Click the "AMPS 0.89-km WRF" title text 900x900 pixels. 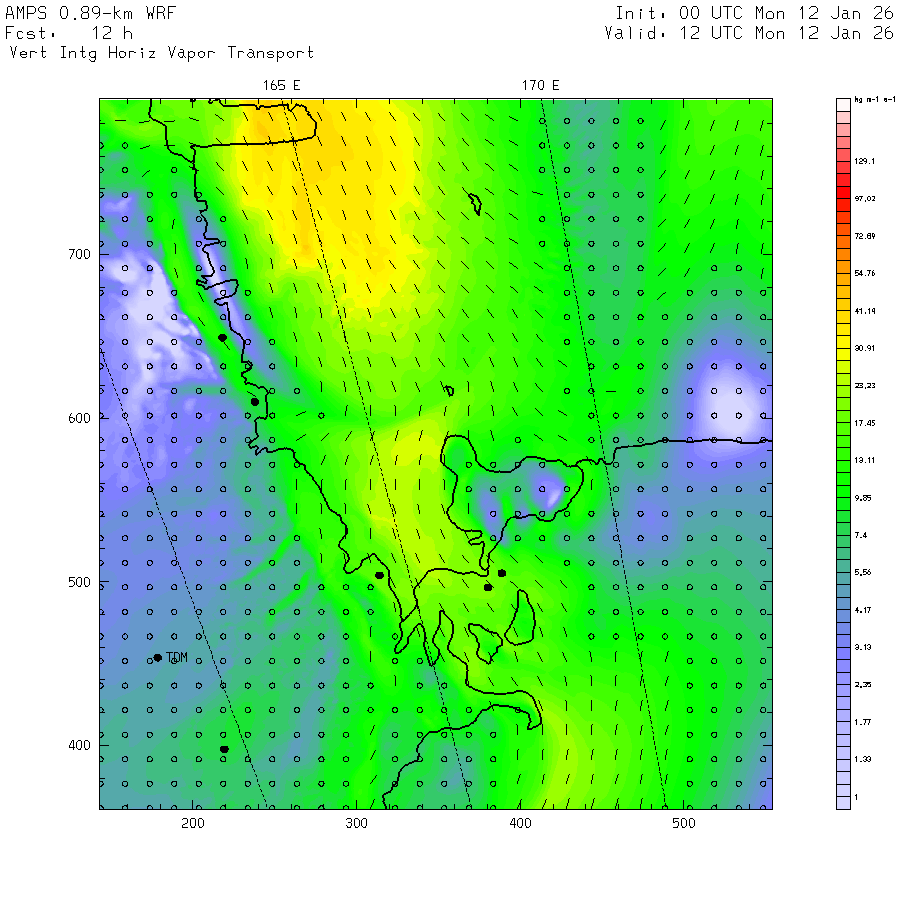[x=90, y=13]
